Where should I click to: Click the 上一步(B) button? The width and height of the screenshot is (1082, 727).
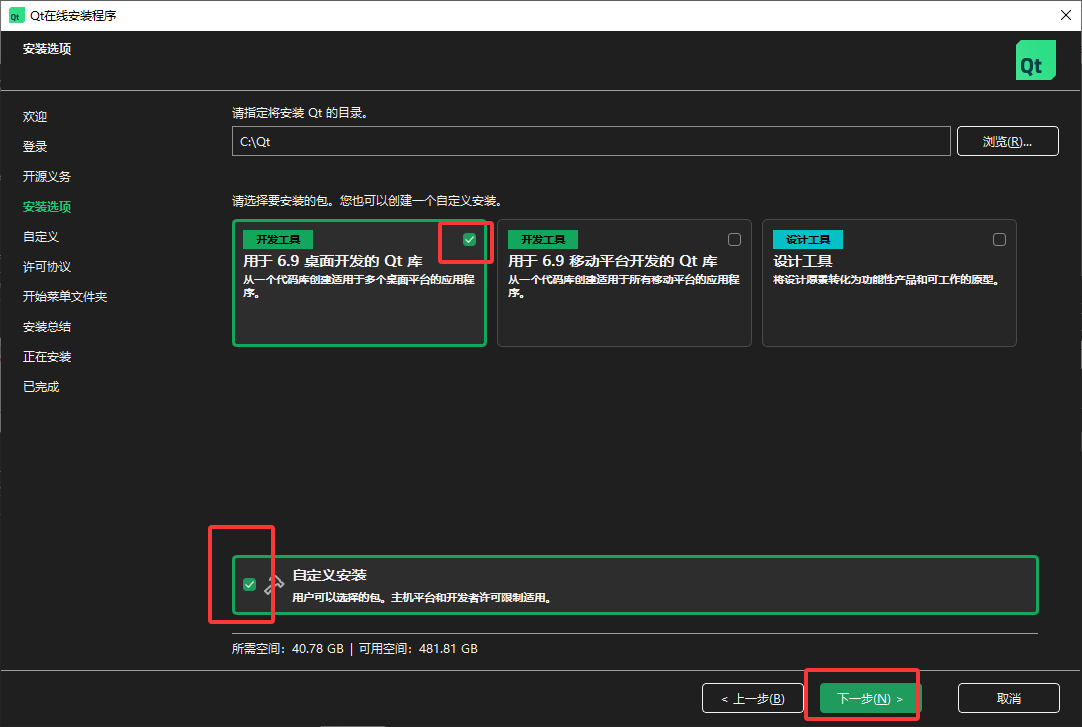pos(753,697)
